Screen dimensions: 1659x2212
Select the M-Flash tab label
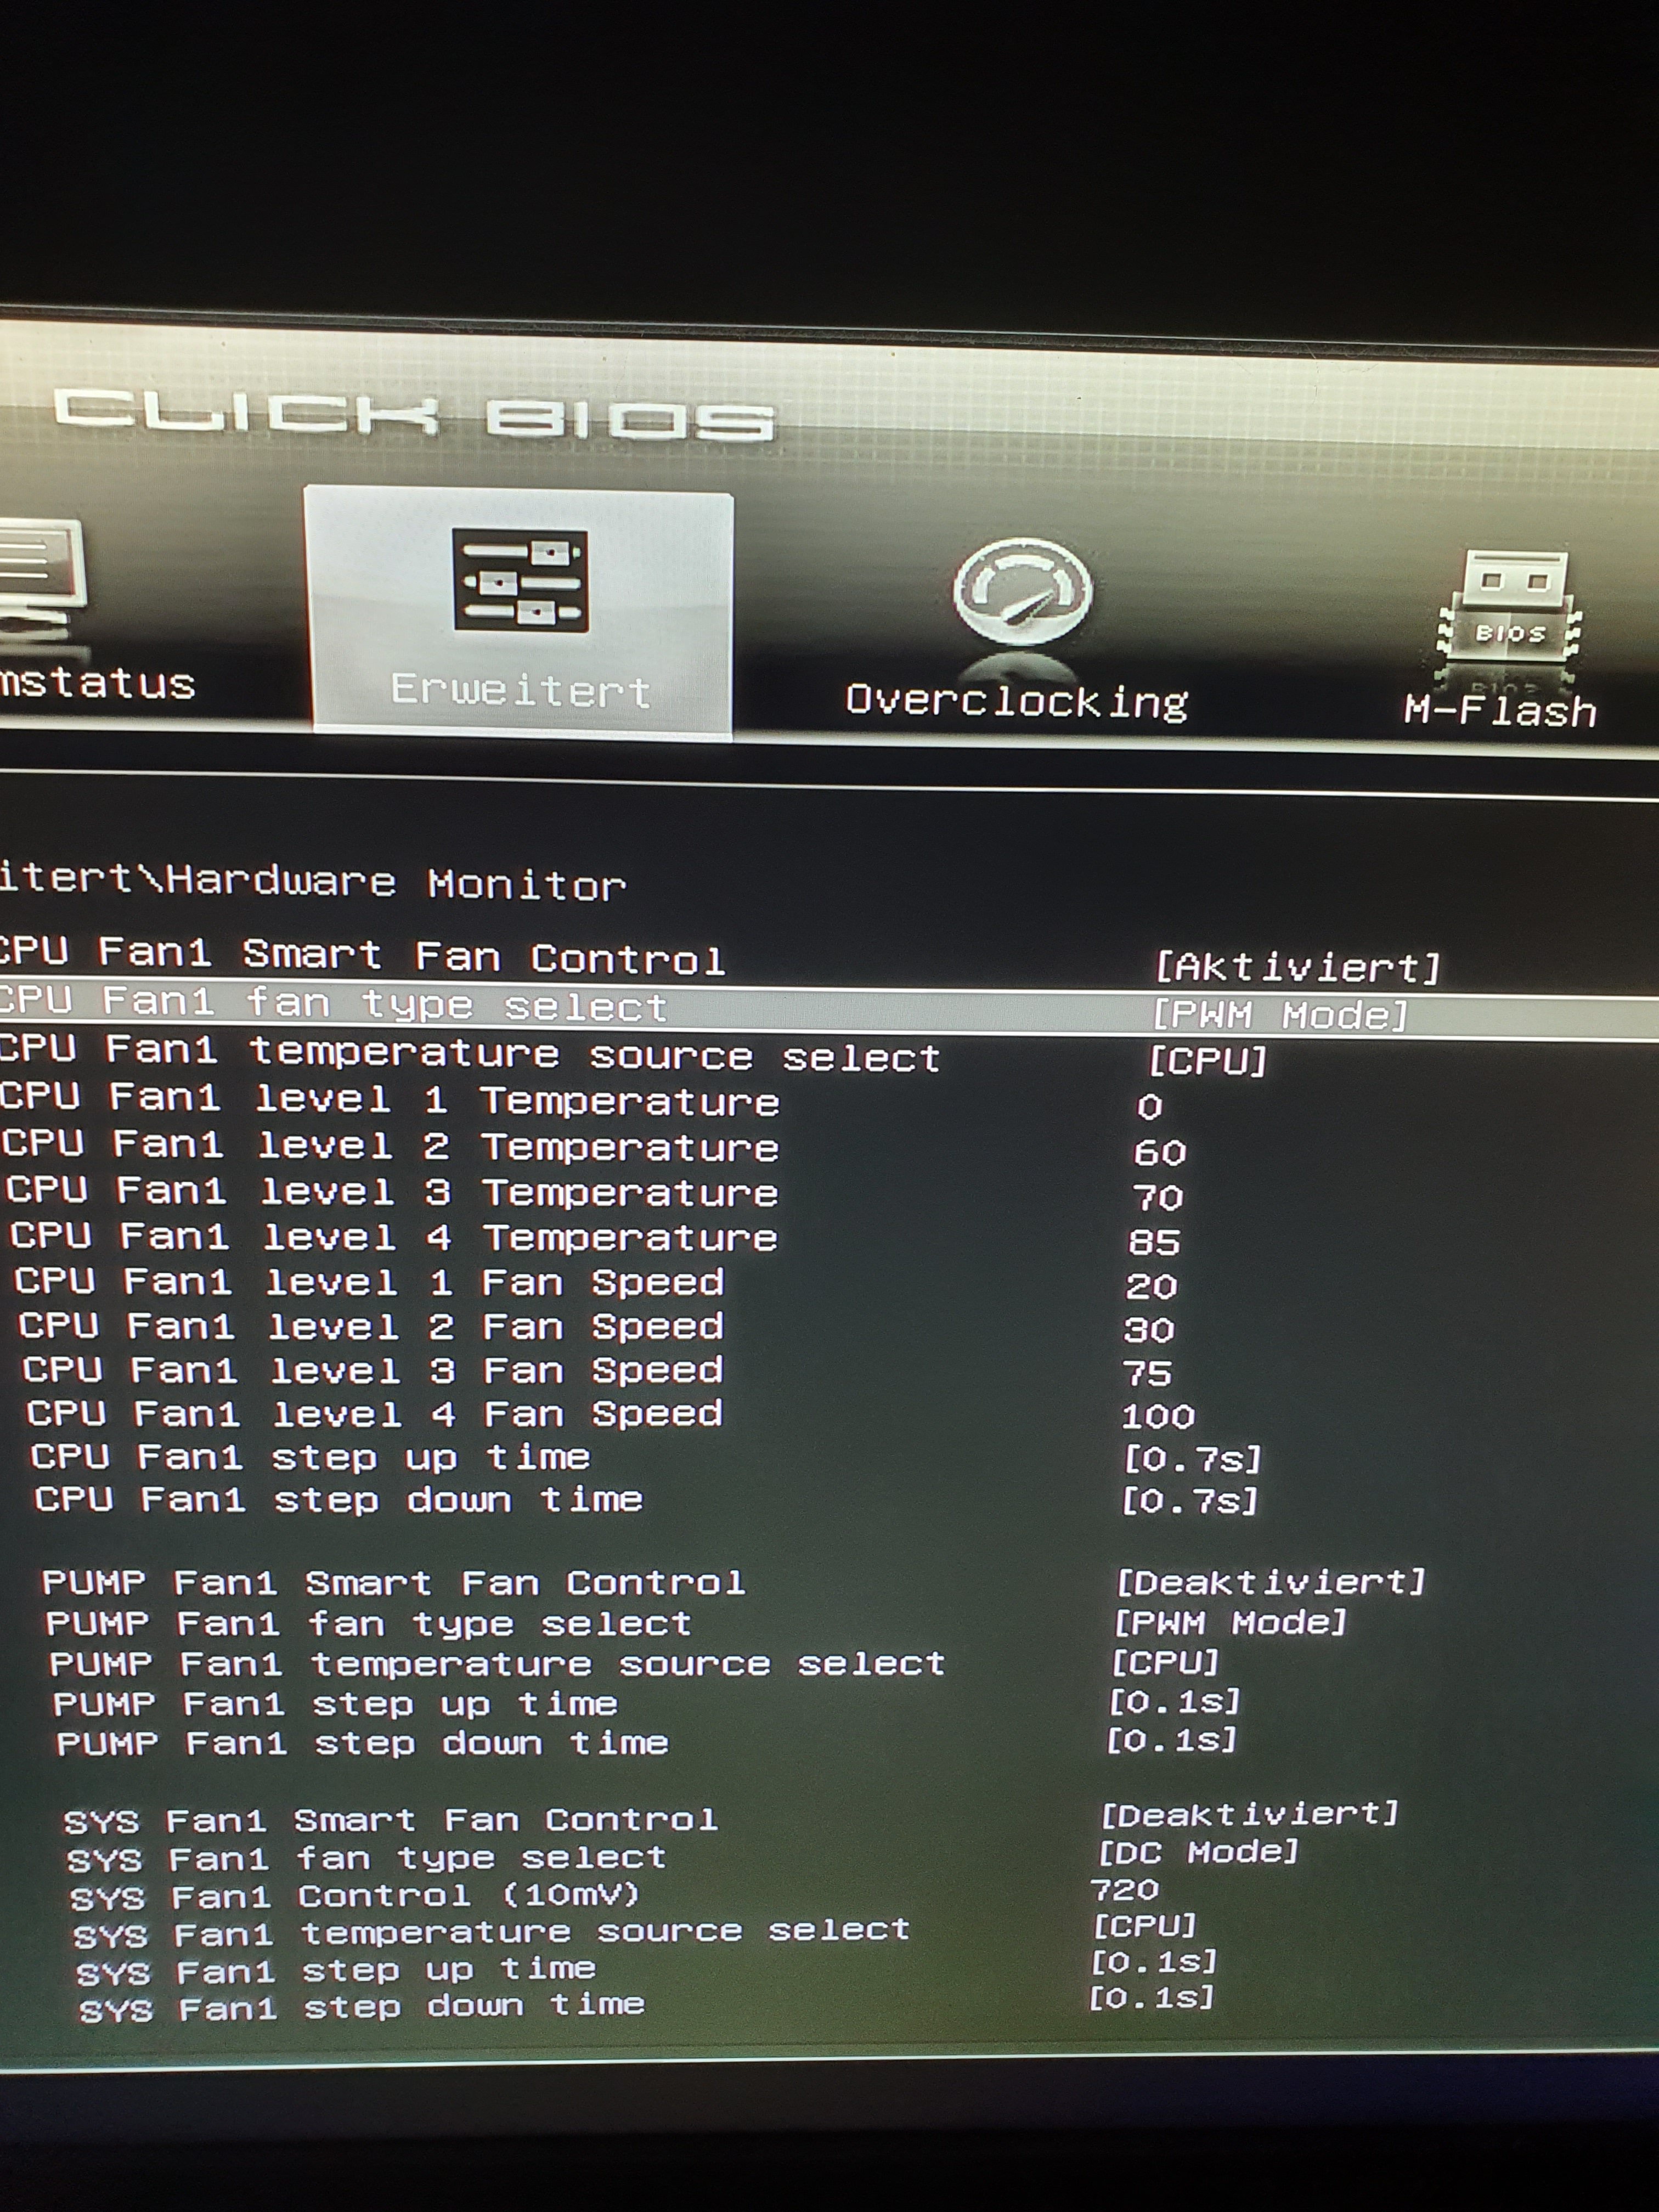coord(1499,711)
